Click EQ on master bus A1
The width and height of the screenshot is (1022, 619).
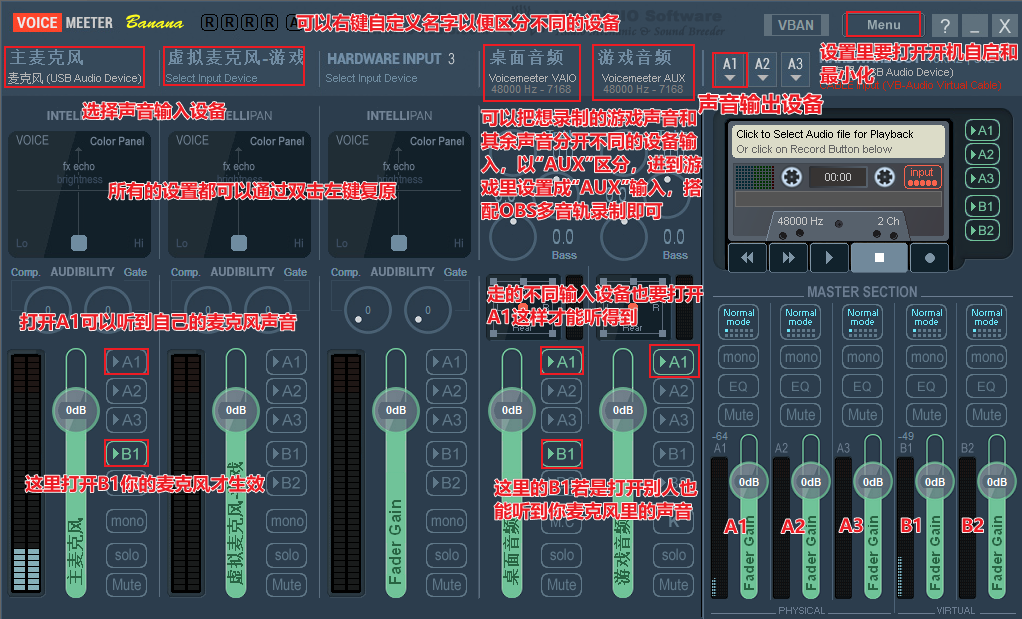pyautogui.click(x=738, y=386)
